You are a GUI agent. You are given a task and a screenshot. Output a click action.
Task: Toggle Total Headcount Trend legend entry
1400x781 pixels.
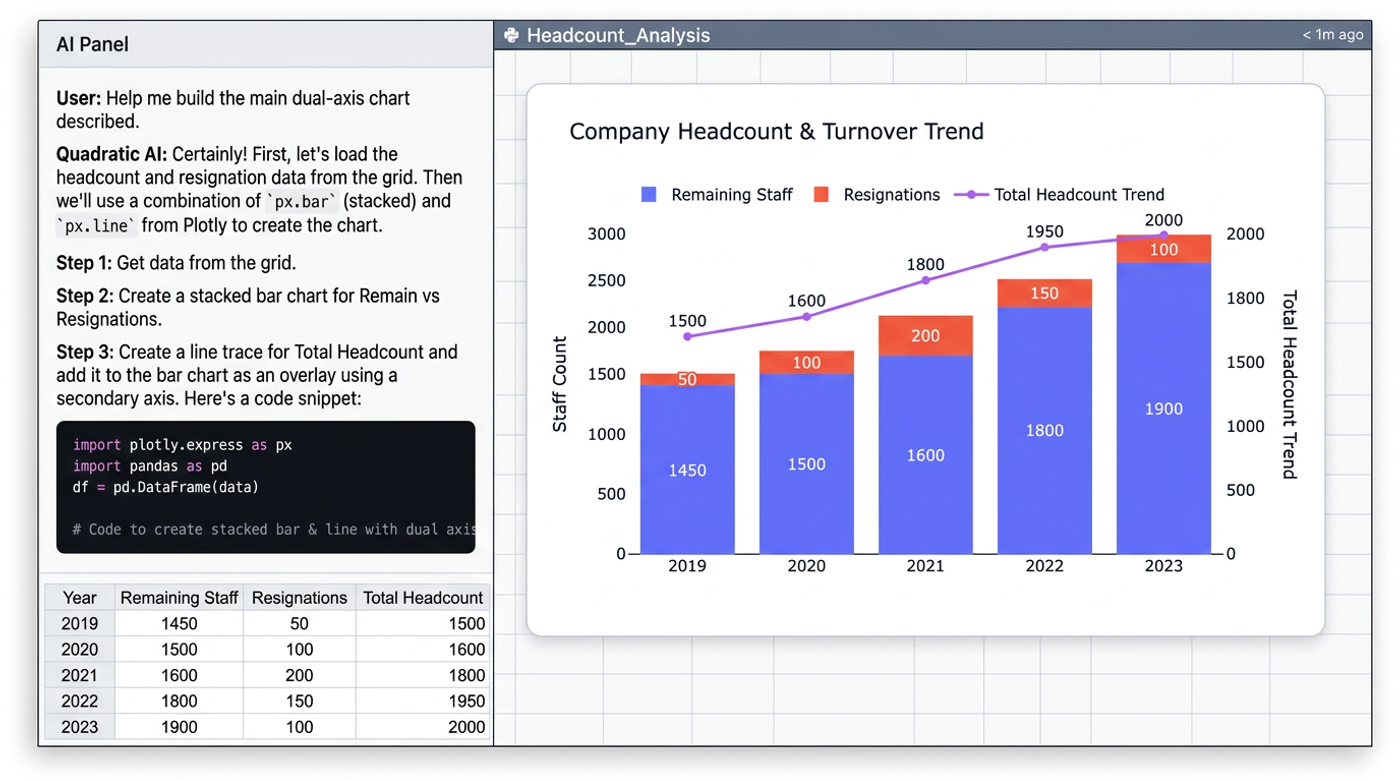pos(1060,195)
